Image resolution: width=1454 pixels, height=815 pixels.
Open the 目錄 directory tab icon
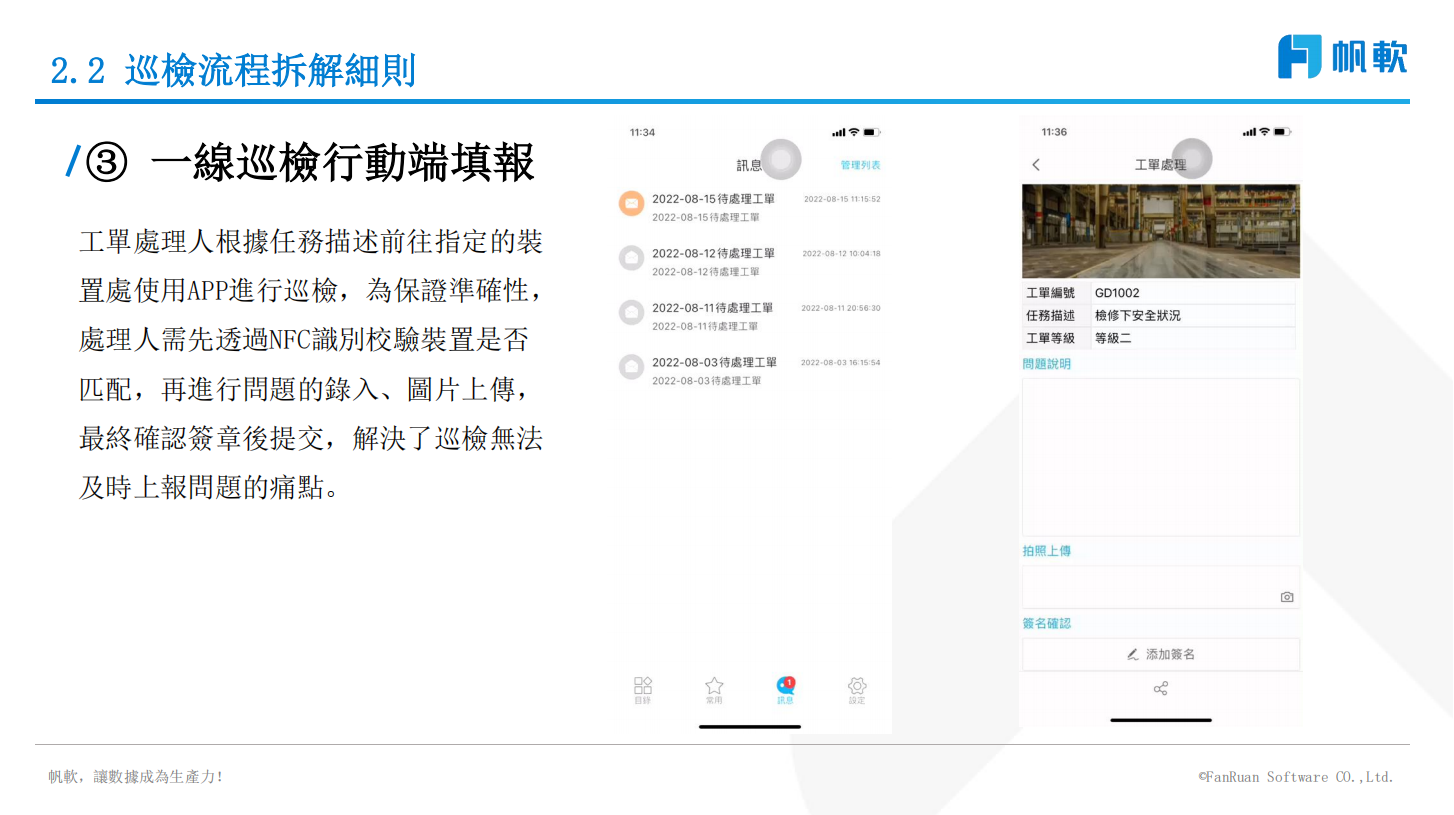[643, 687]
